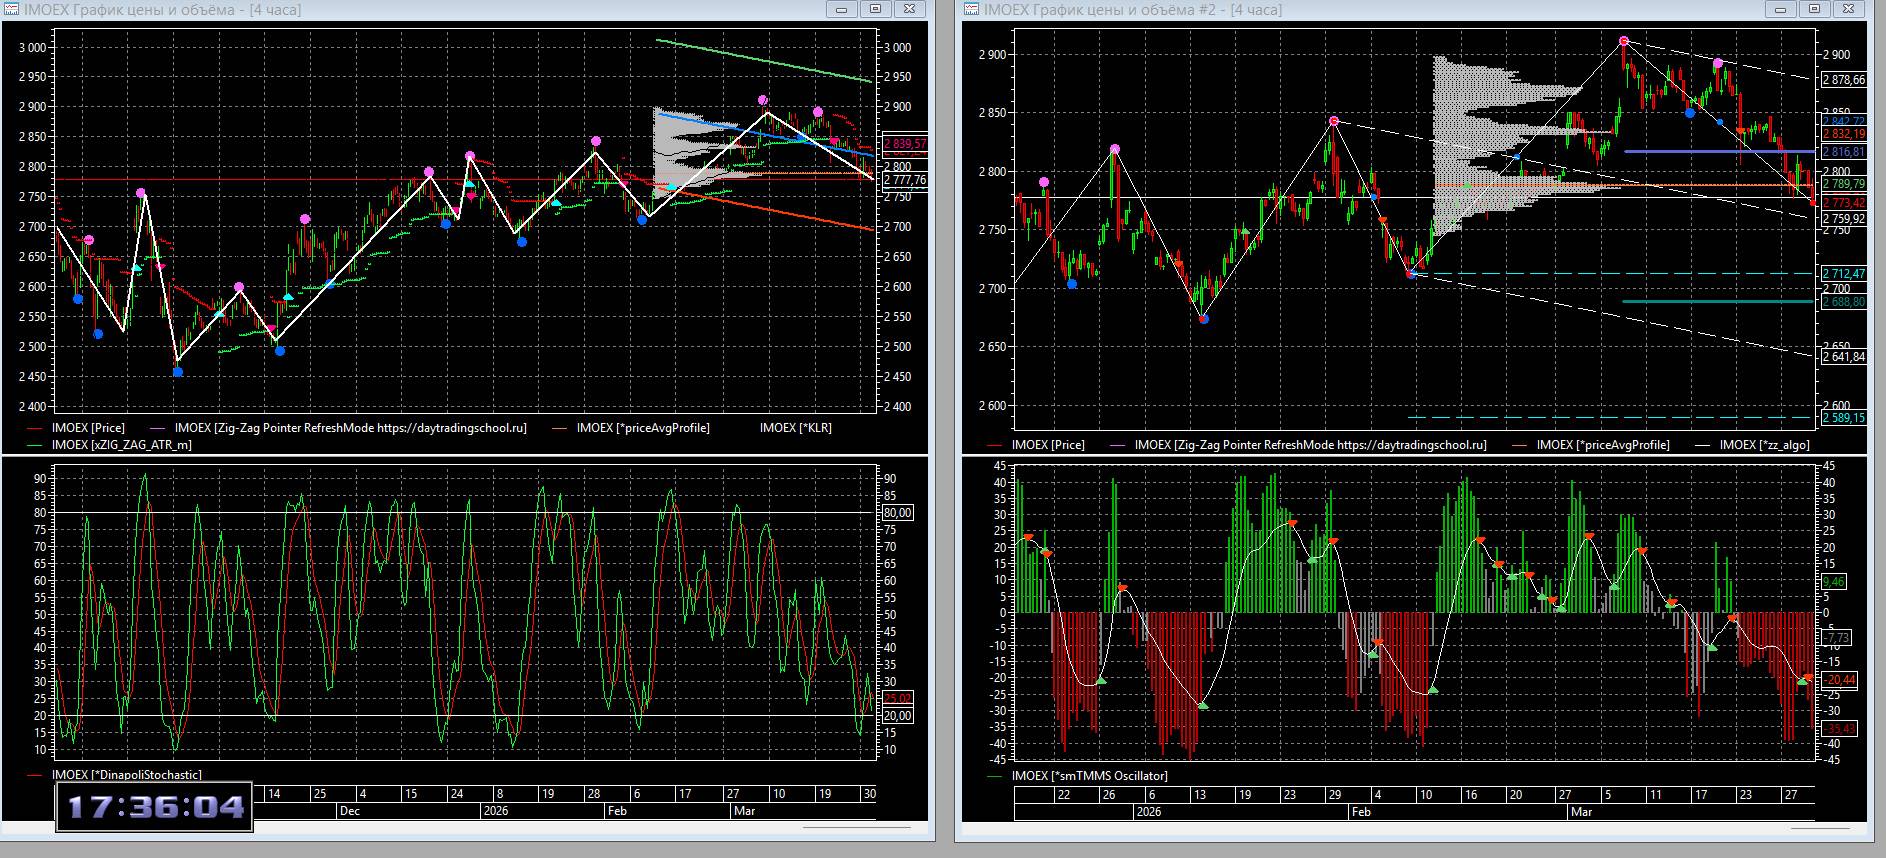Click the green line swatch beside smTMMS Oscillator
Viewport: 1886px width, 858px height.
click(x=995, y=776)
